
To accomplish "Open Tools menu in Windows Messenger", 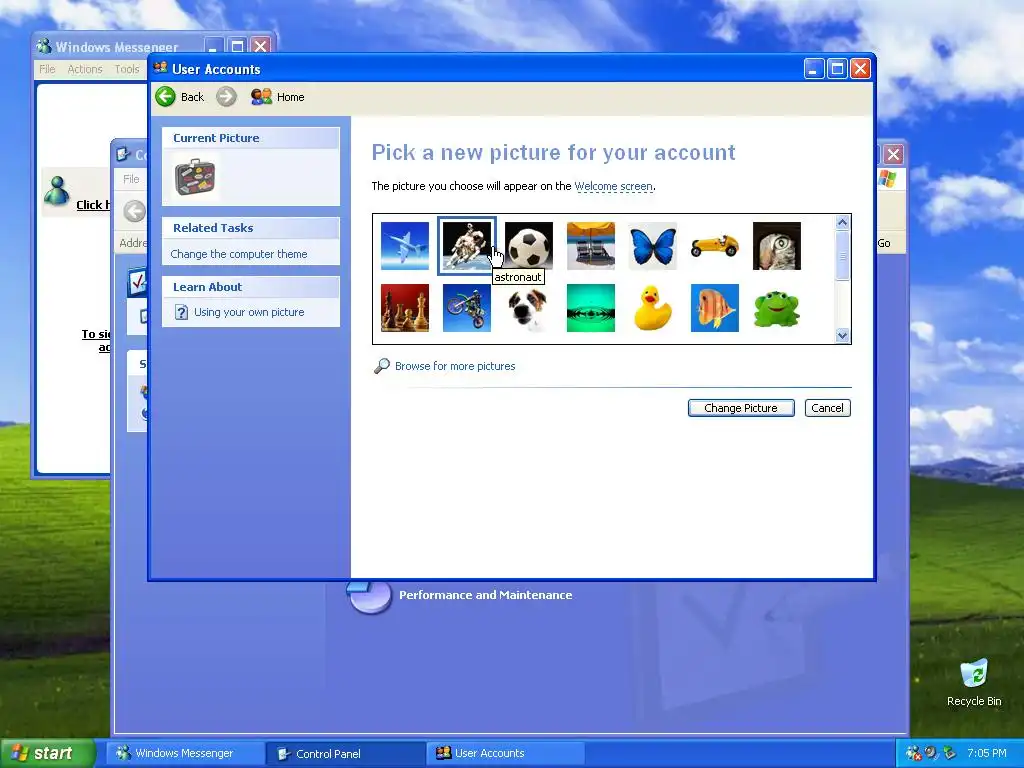I will (x=127, y=69).
